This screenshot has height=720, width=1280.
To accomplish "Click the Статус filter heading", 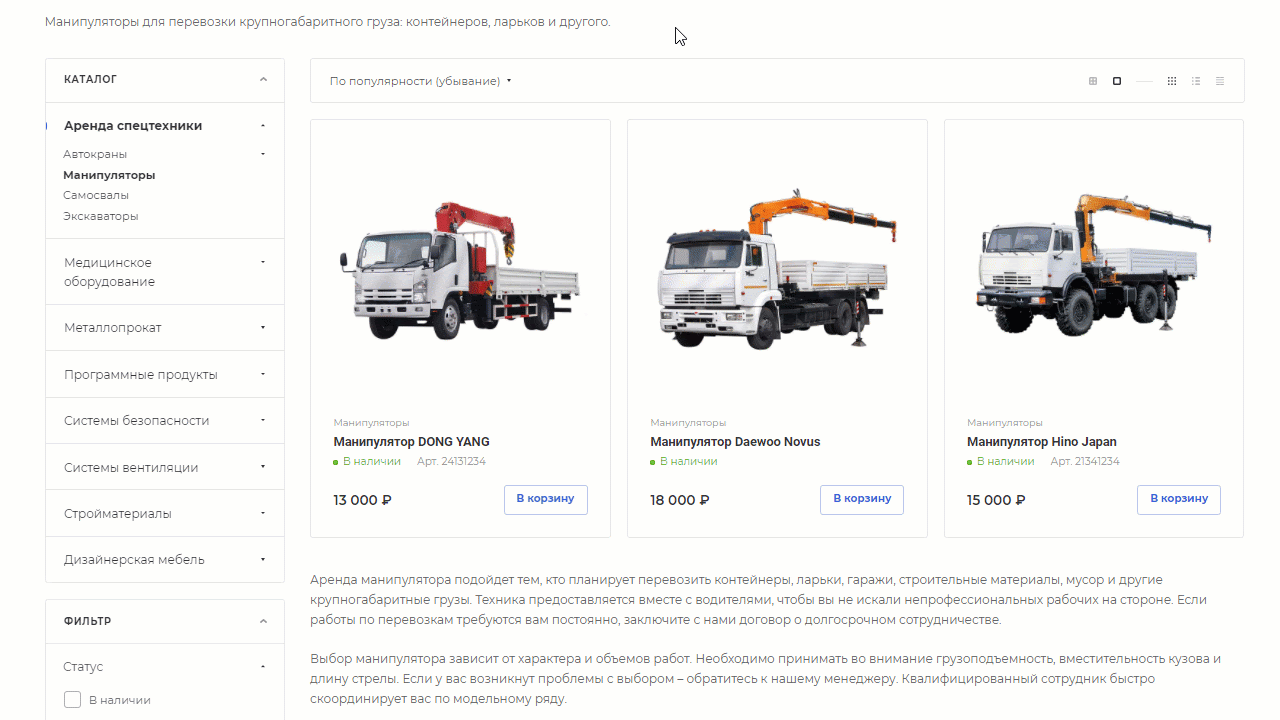I will pos(83,667).
